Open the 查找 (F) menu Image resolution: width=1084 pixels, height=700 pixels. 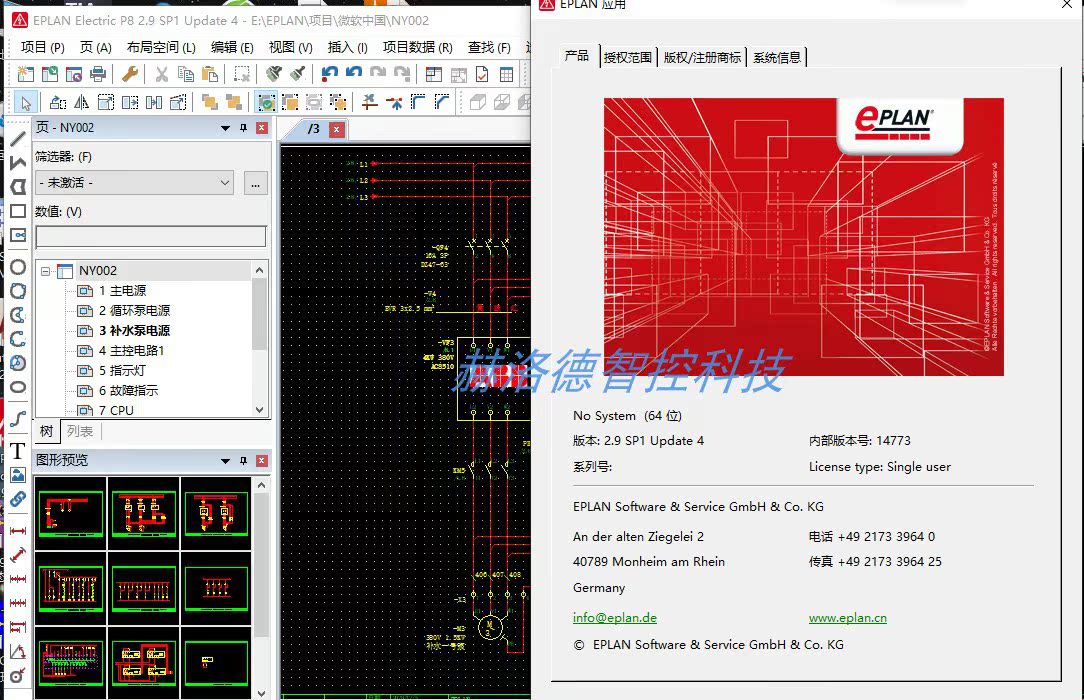click(489, 47)
